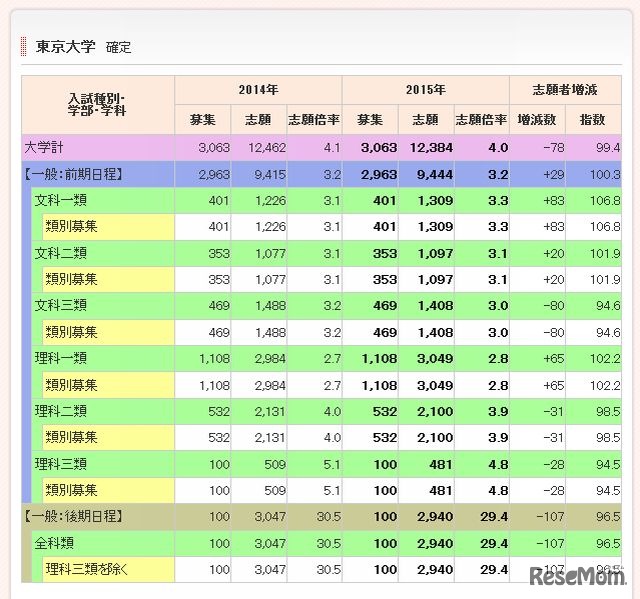This screenshot has height=599, width=640.
Task: Select the 【一般:後期日程】 row label
Action: pyautogui.click(x=73, y=516)
